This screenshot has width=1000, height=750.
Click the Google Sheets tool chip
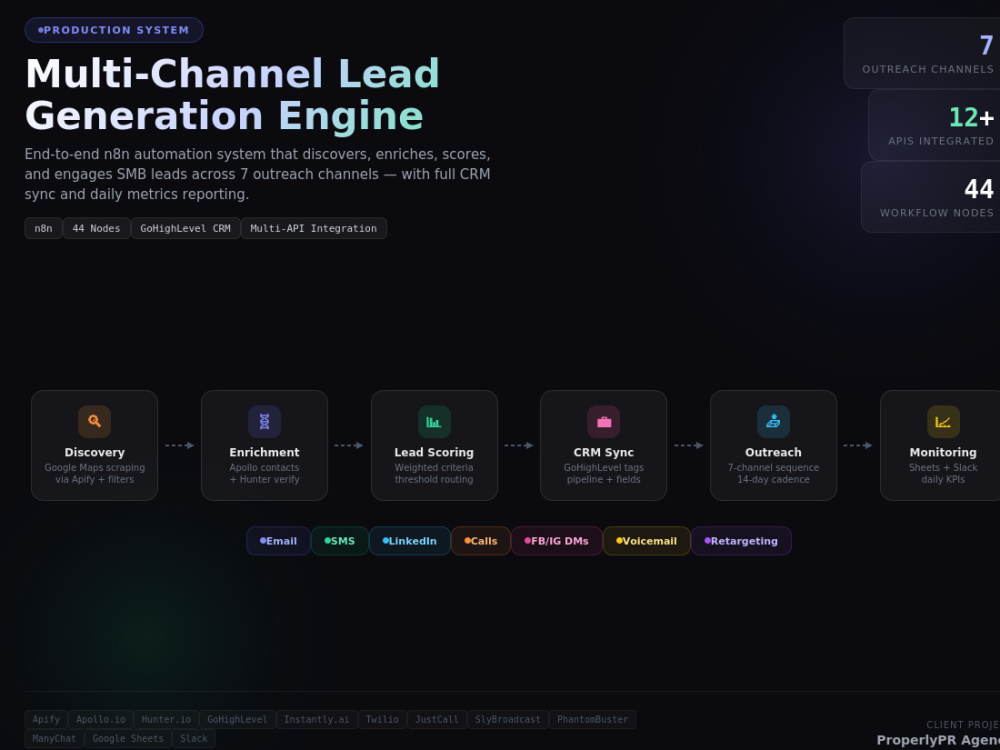point(128,739)
